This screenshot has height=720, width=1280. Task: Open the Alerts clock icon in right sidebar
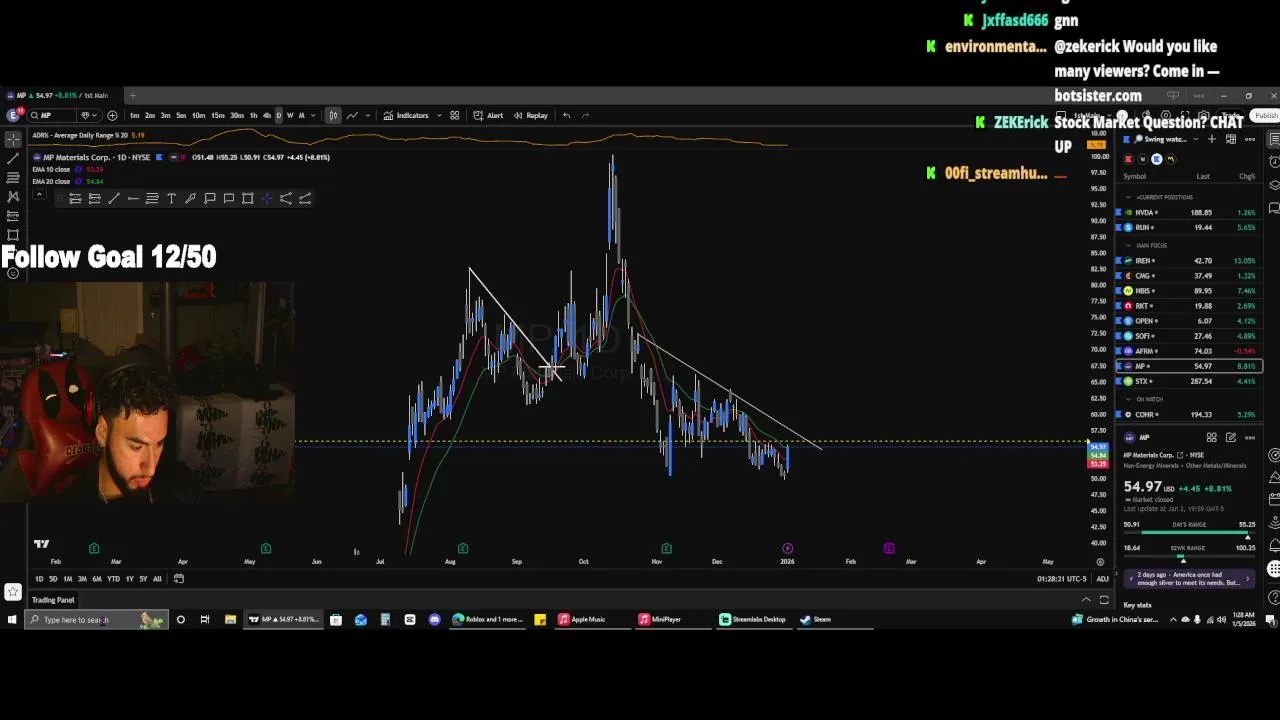1274,161
